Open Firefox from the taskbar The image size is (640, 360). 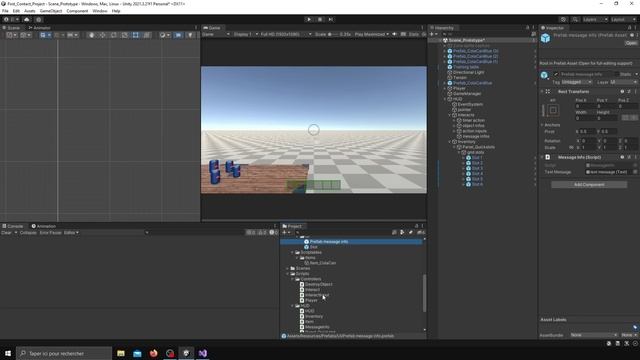tap(153, 353)
